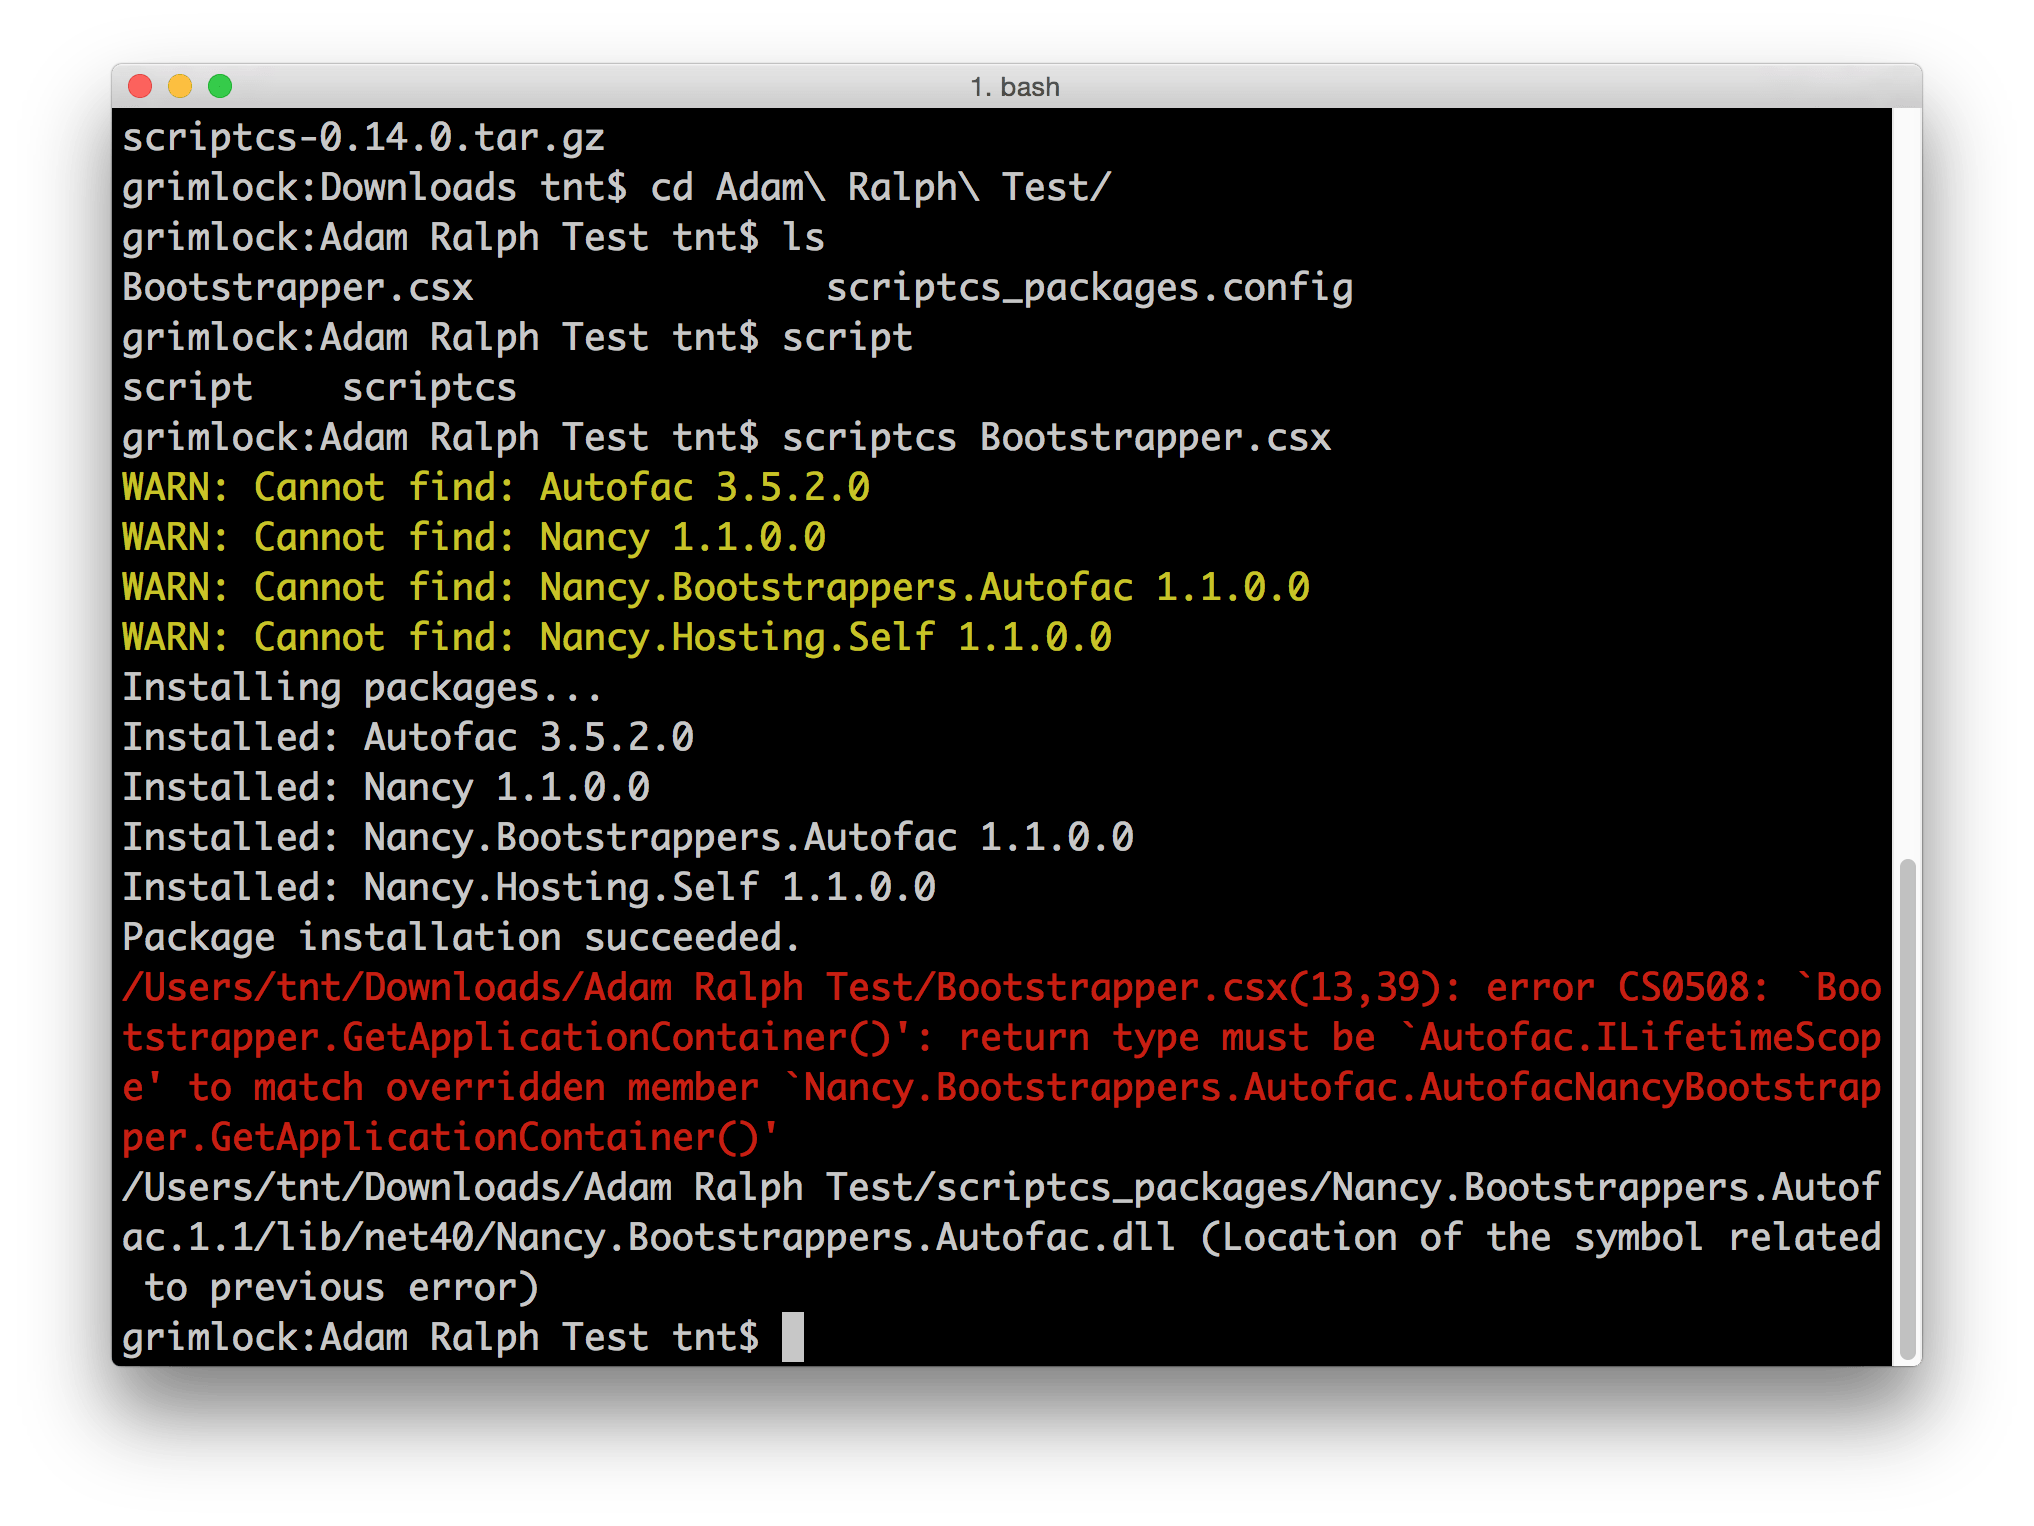Click 'Installed: Nancy.Hosting.Self 1.1.0.0' line
The width and height of the screenshot is (2034, 1526).
(x=529, y=888)
